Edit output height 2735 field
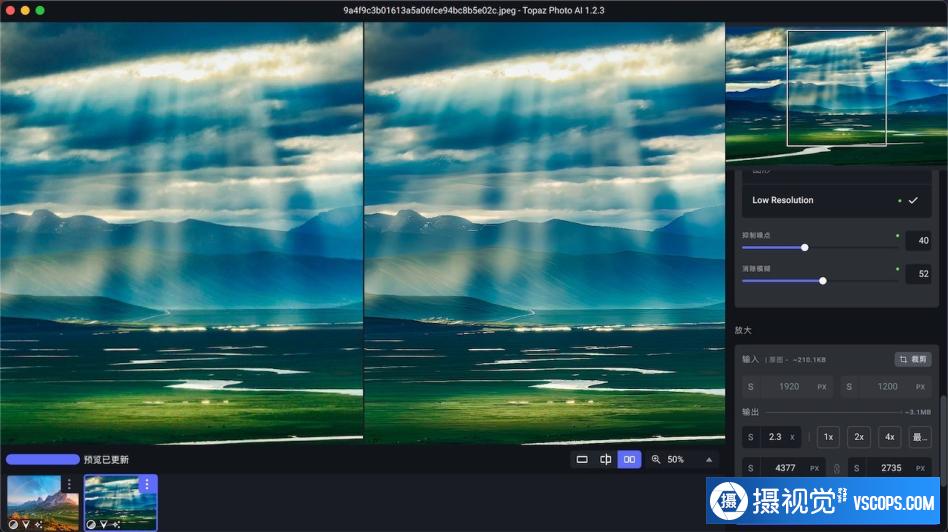Viewport: 948px width, 532px height. point(889,468)
